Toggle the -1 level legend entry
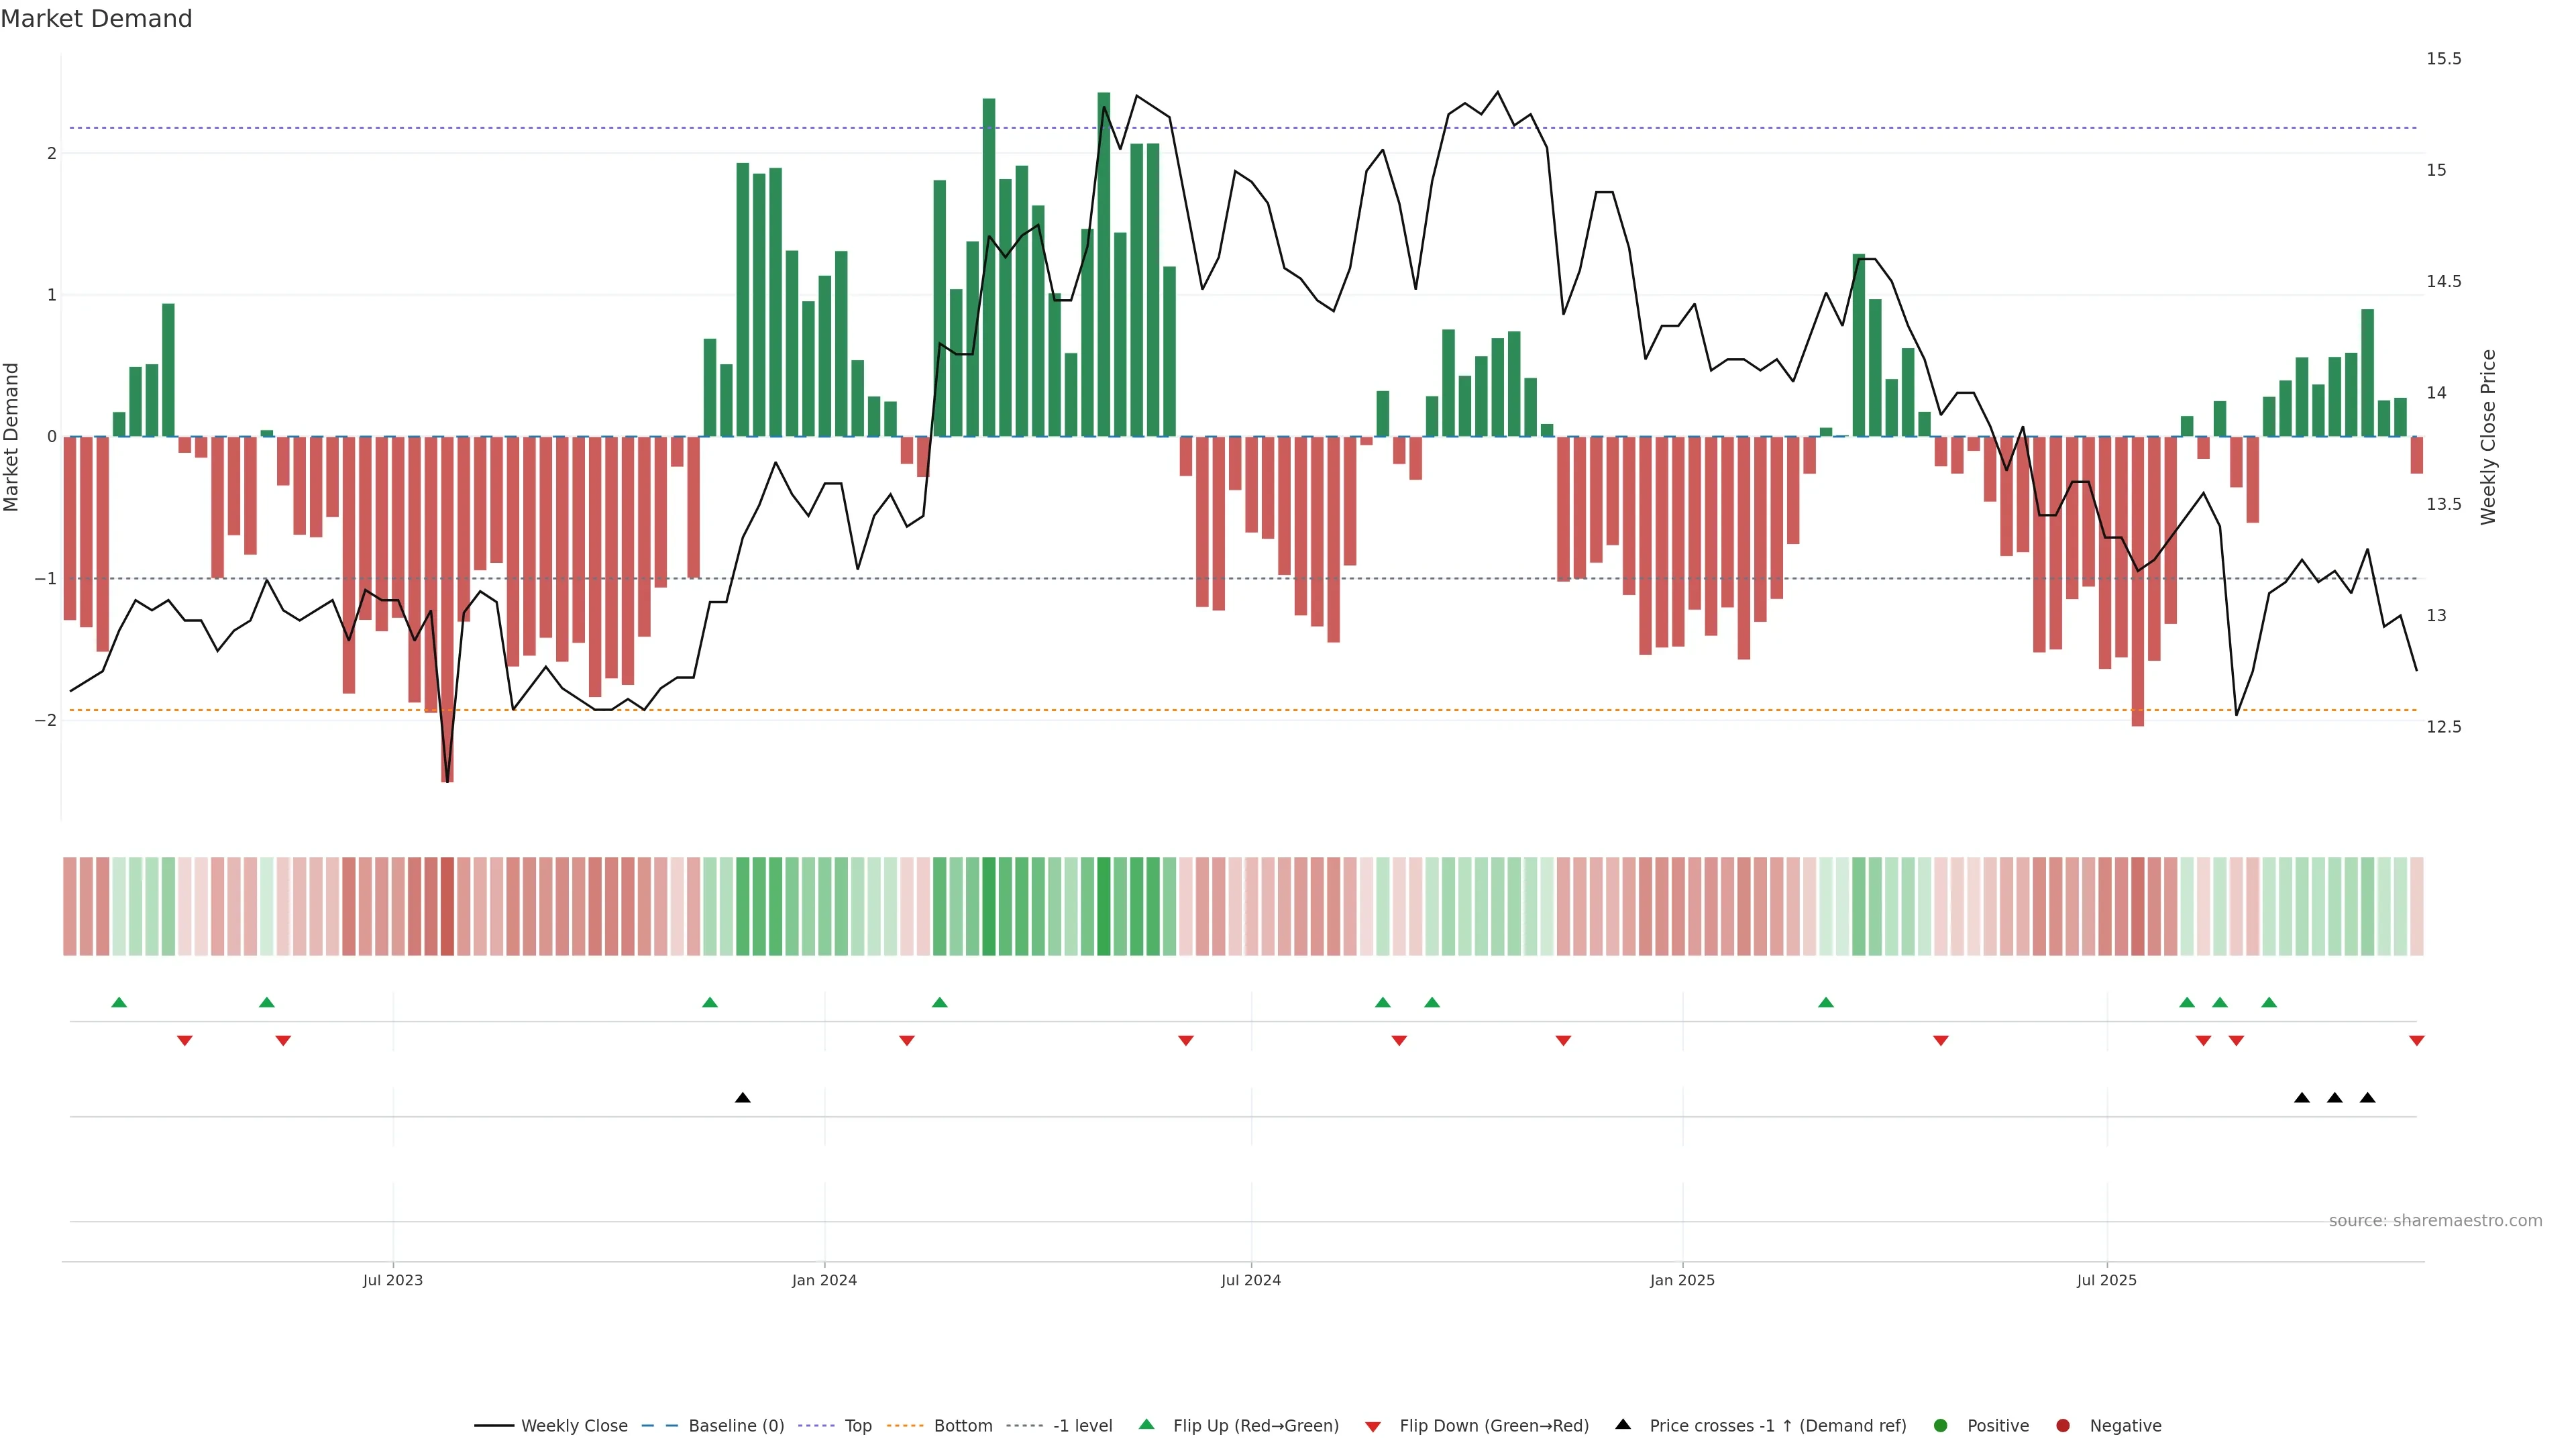This screenshot has height=1449, width=2576. 1082,1425
